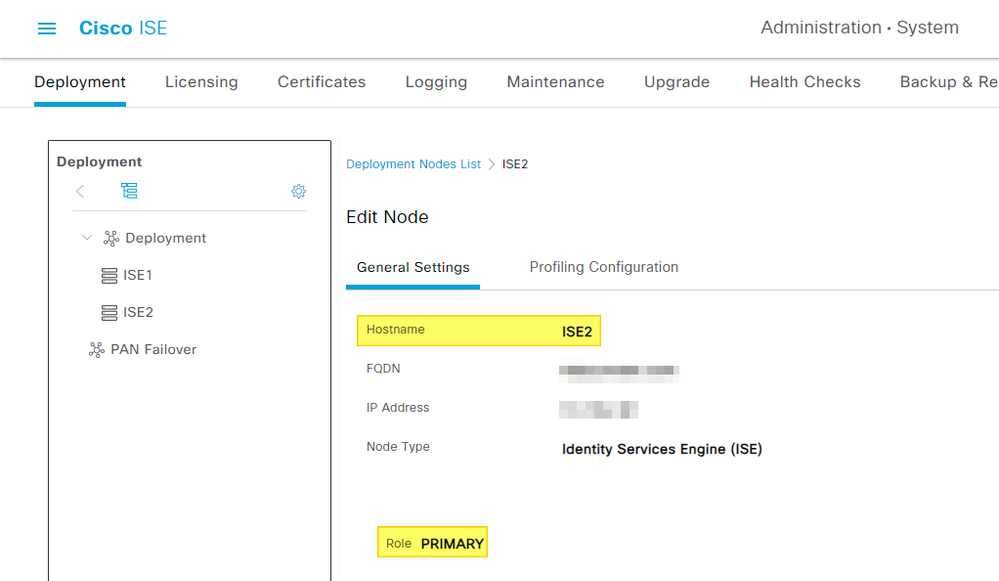999x581 pixels.
Task: Click the Node Type field label
Action: [398, 447]
